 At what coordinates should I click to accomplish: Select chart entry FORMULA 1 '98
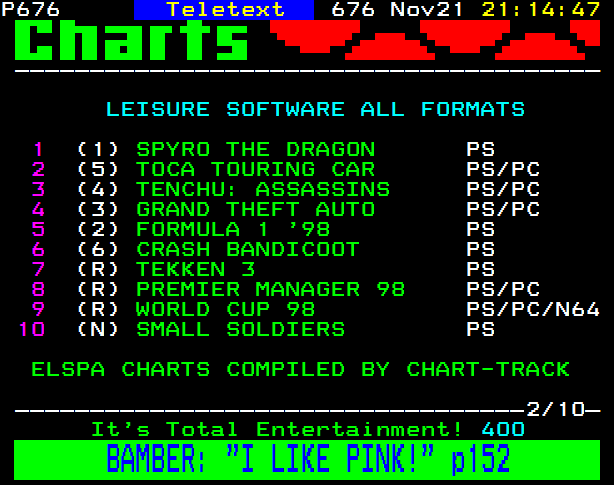point(233,229)
